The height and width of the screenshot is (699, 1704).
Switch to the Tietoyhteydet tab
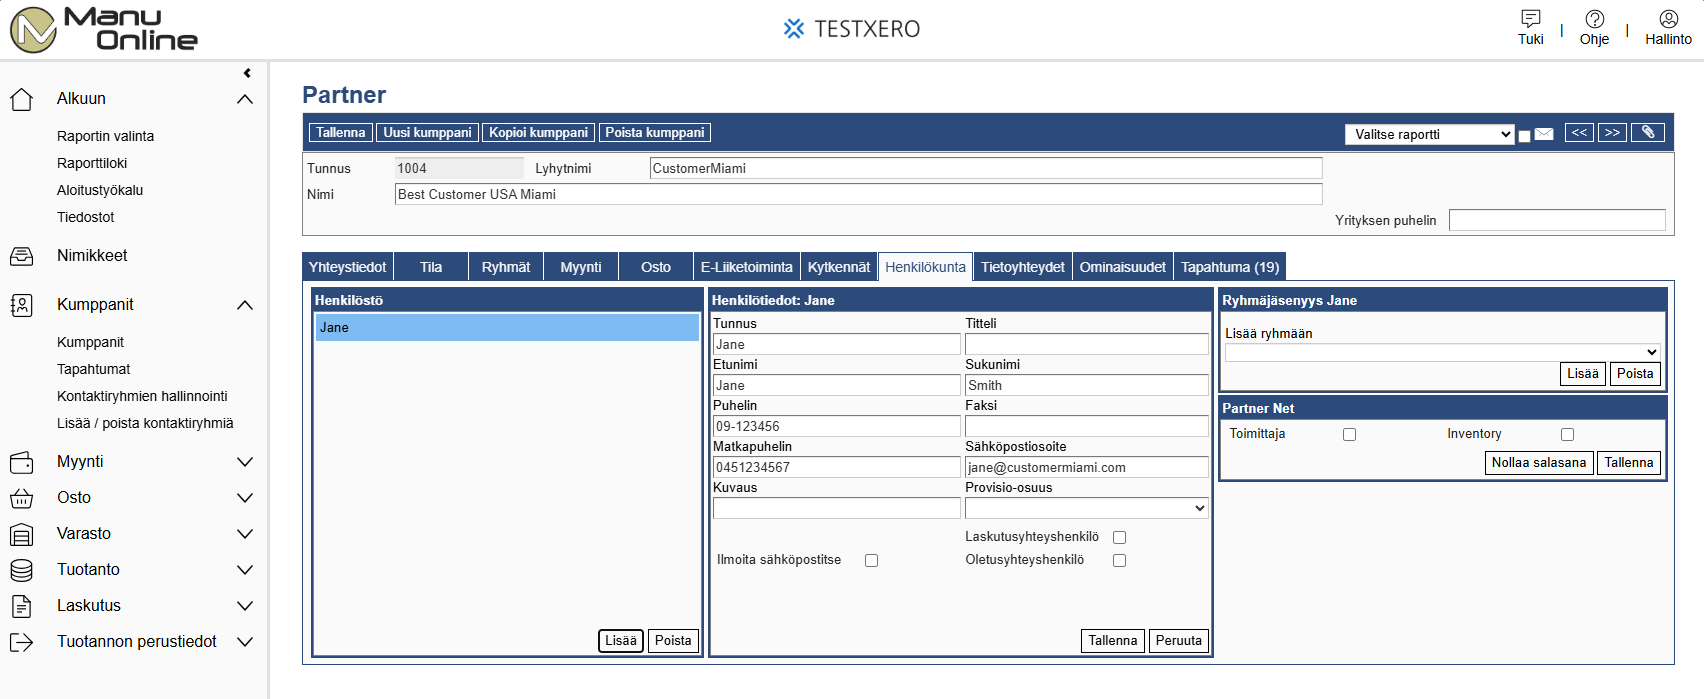coord(1022,267)
